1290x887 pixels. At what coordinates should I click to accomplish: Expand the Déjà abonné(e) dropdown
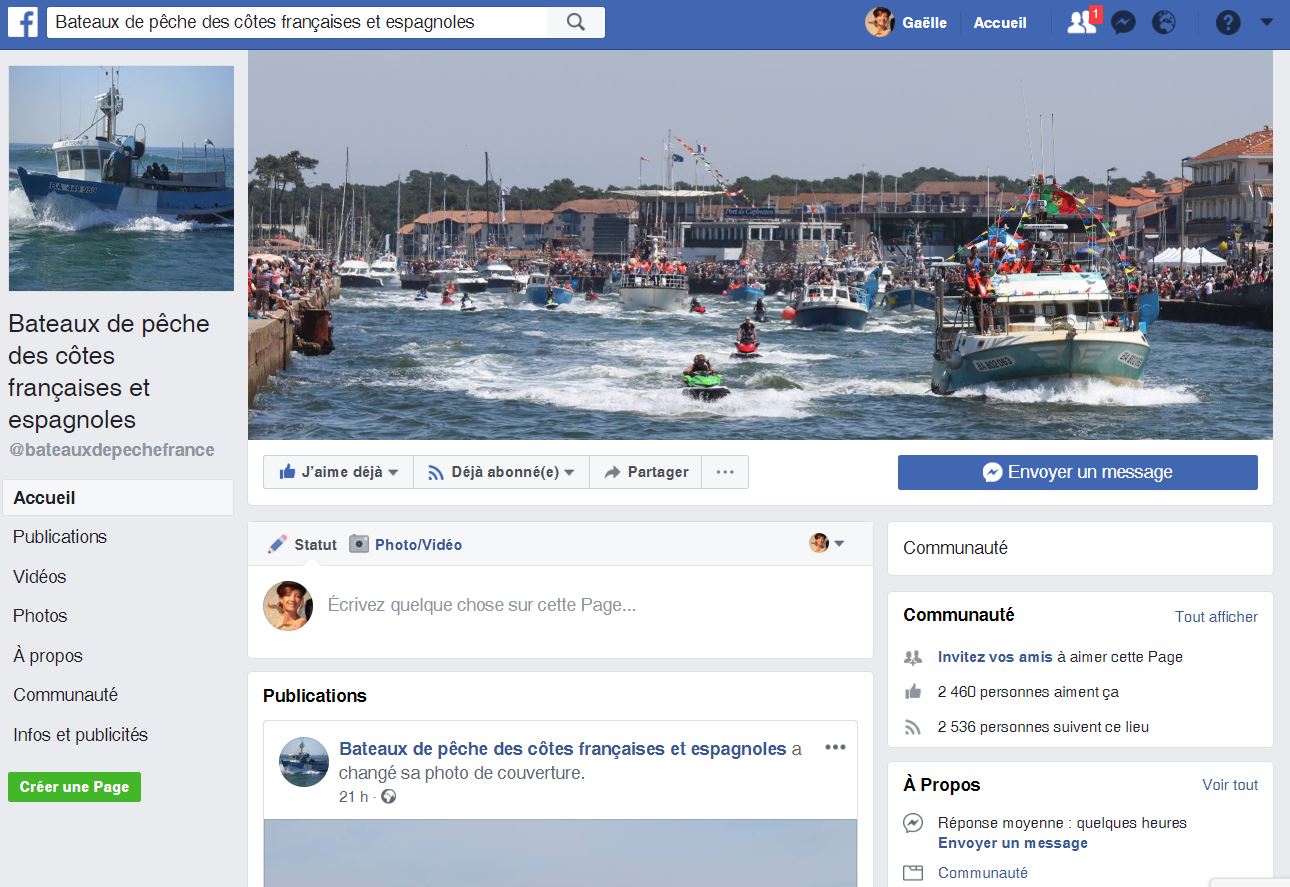[501, 472]
